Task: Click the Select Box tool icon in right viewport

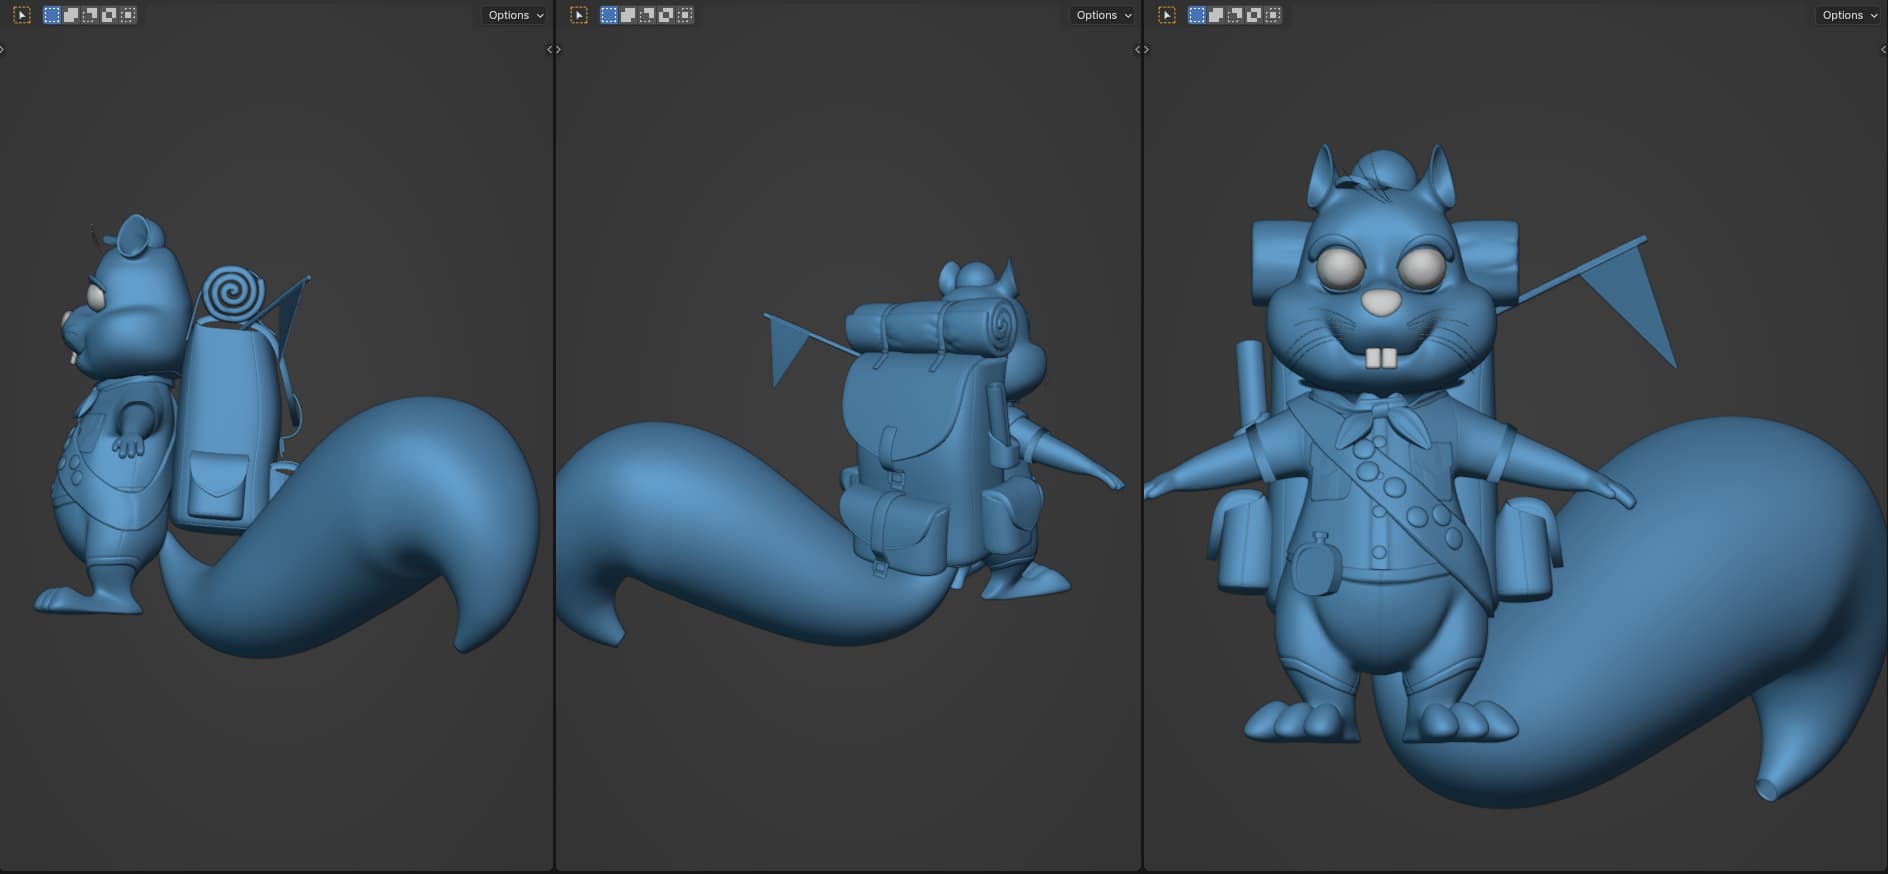Action: point(1167,15)
